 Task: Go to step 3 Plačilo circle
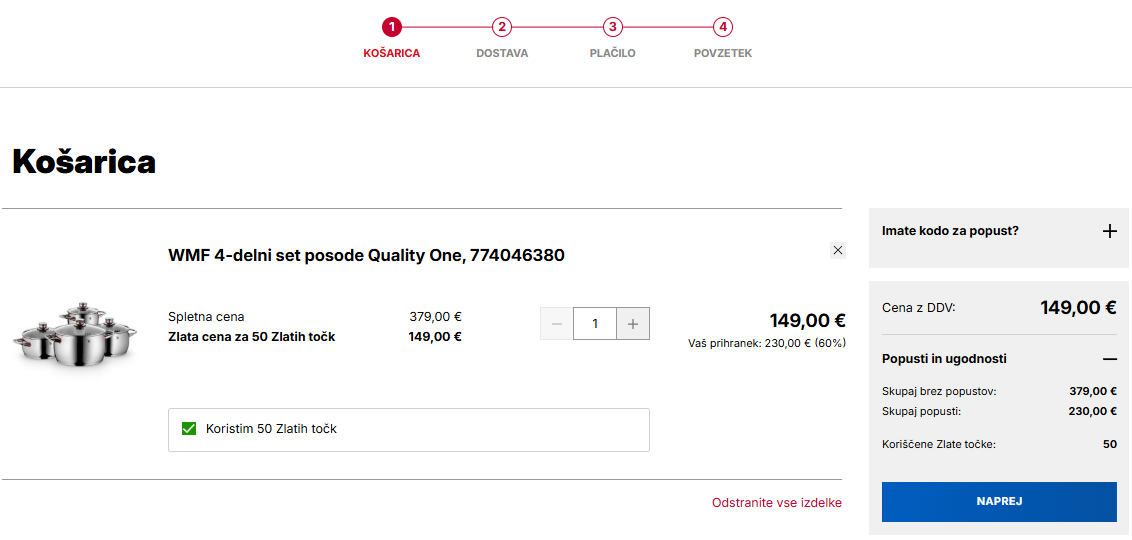pos(612,27)
